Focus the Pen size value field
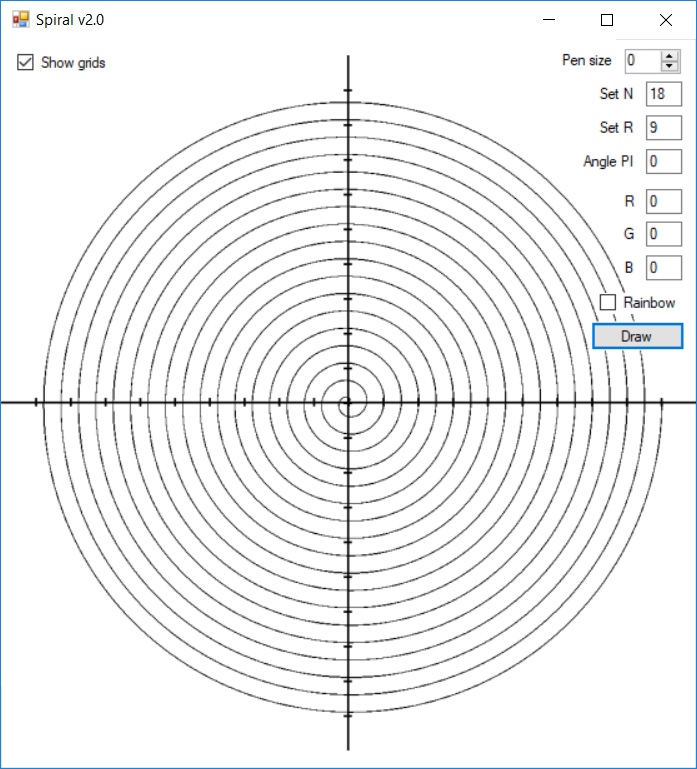This screenshot has width=697, height=769. [643, 61]
